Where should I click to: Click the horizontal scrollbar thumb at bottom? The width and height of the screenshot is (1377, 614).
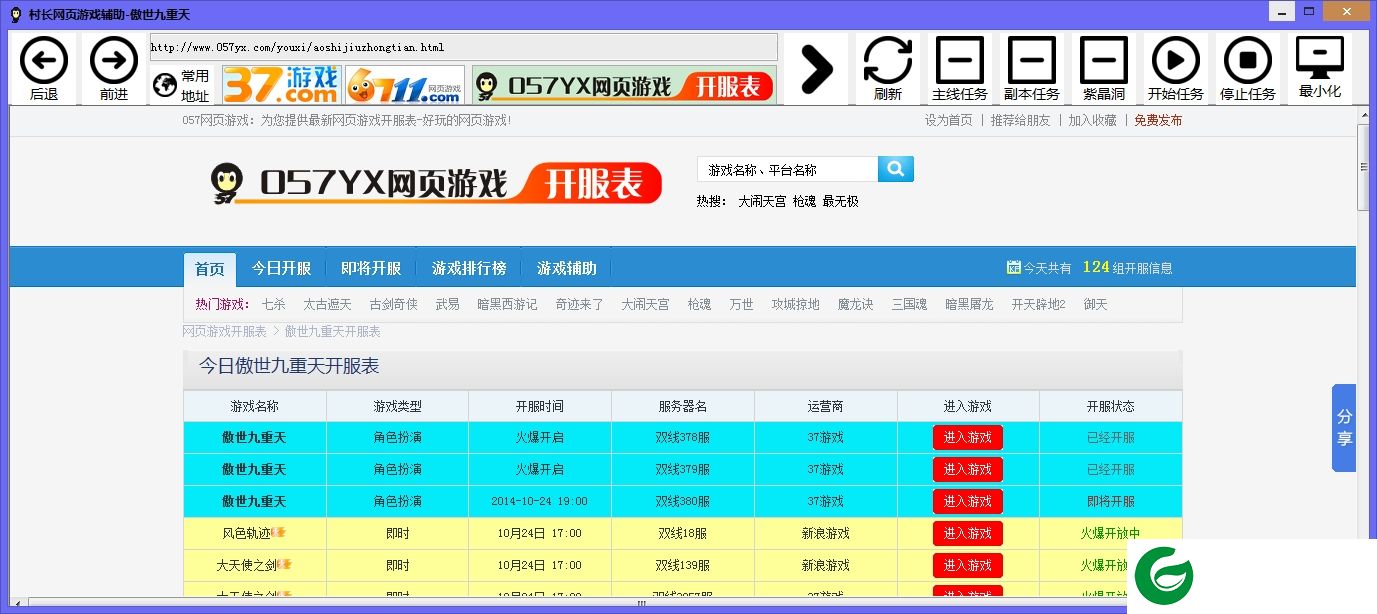tap(641, 603)
